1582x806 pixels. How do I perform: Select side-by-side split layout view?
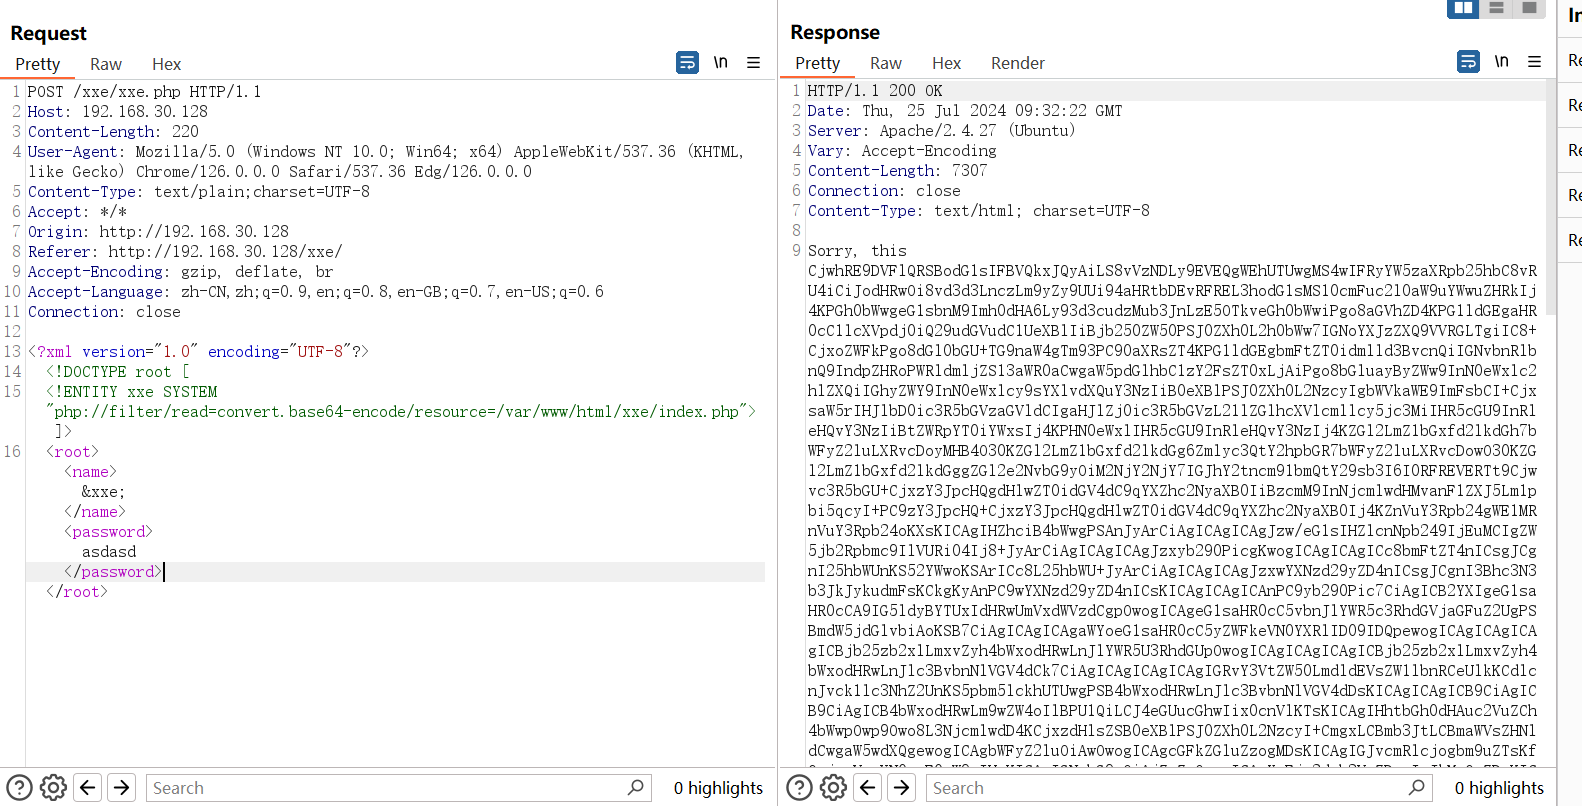point(1463,8)
